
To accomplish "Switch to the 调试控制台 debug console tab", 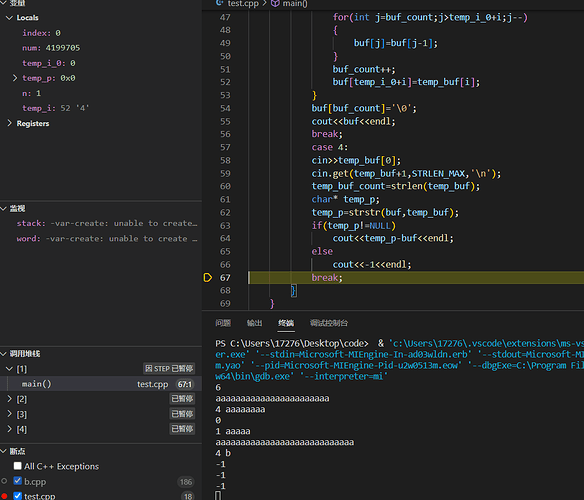I will pos(329,323).
